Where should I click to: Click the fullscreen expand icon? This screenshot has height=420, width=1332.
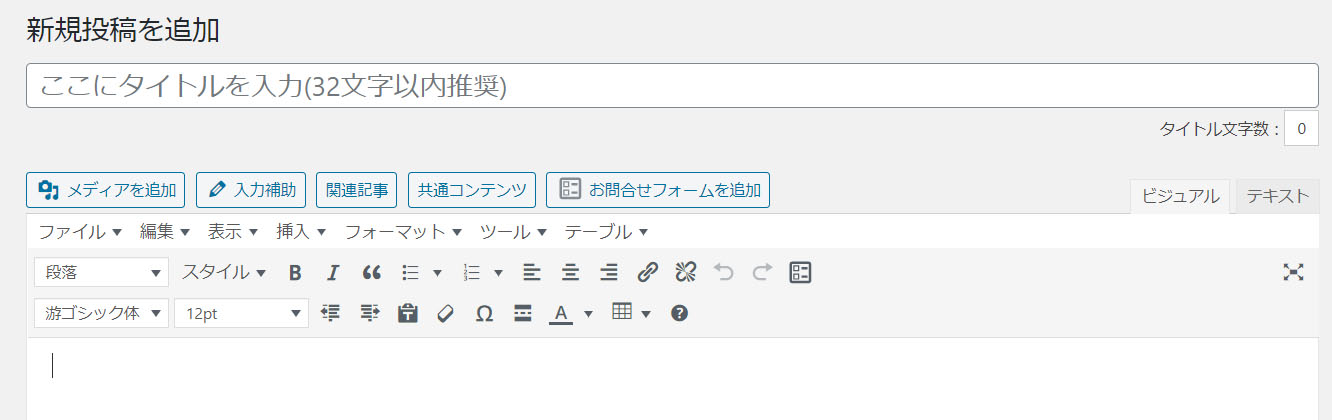[1293, 272]
